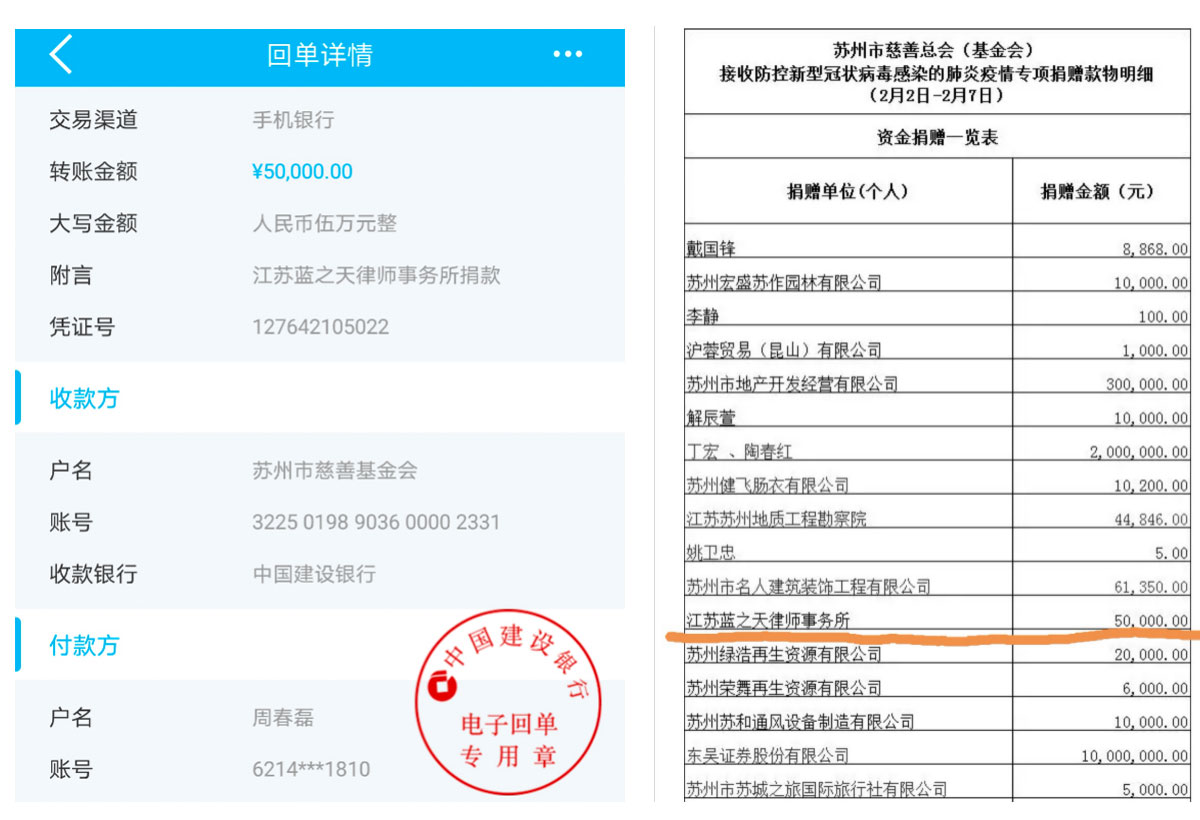Click the 人民币伍万元整 amount in words
The width and height of the screenshot is (1200, 820).
coord(325,223)
